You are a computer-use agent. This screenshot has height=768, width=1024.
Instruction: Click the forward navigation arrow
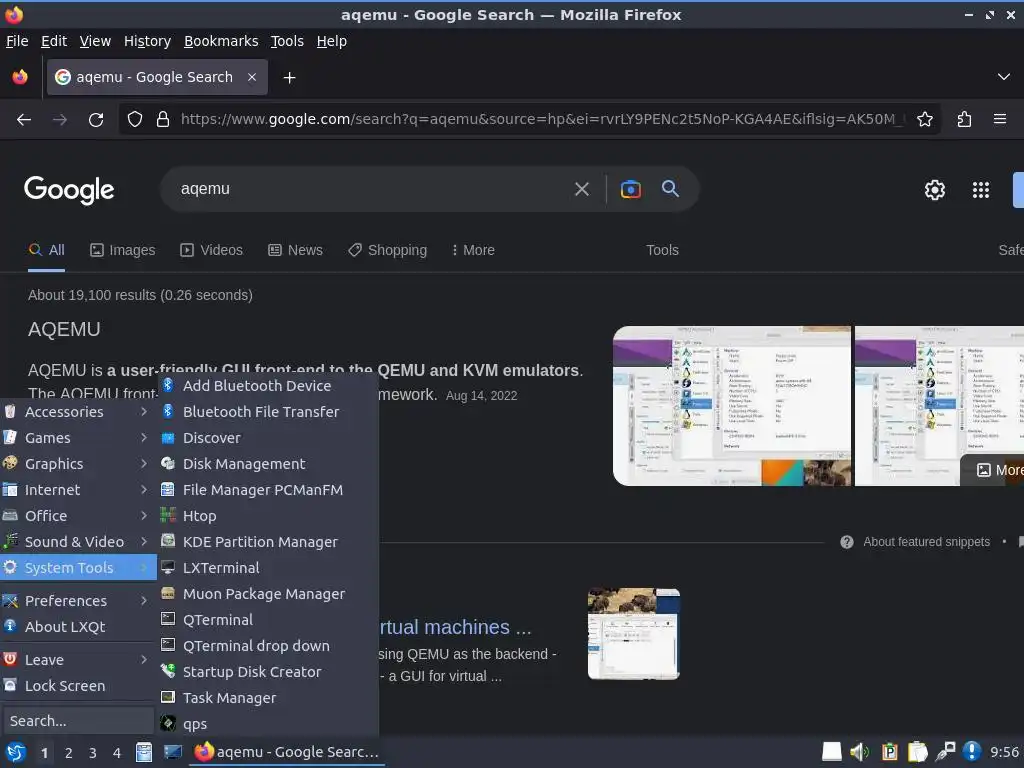click(60, 120)
